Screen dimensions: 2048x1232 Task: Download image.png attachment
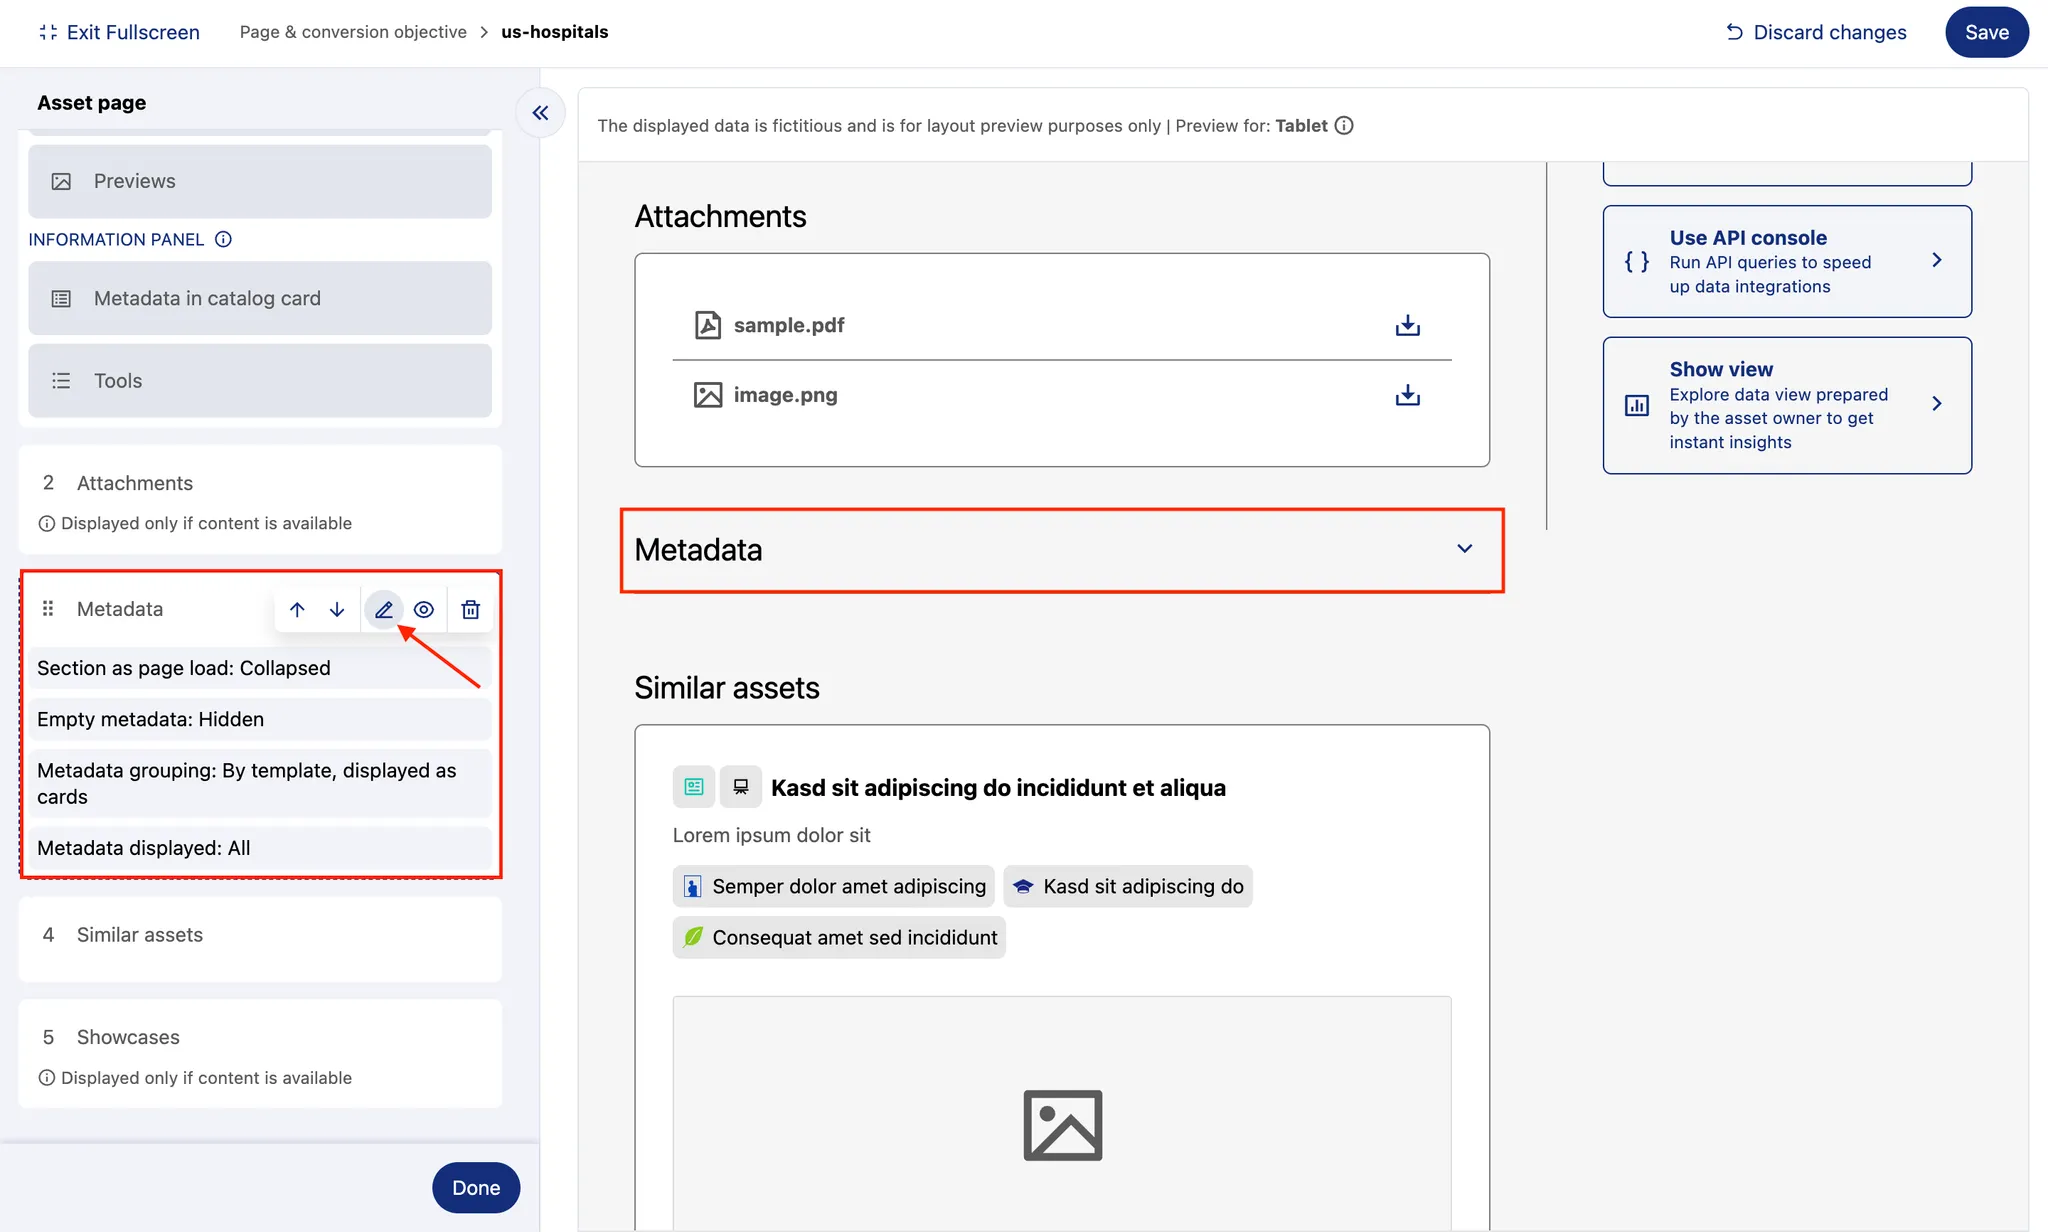pos(1407,395)
